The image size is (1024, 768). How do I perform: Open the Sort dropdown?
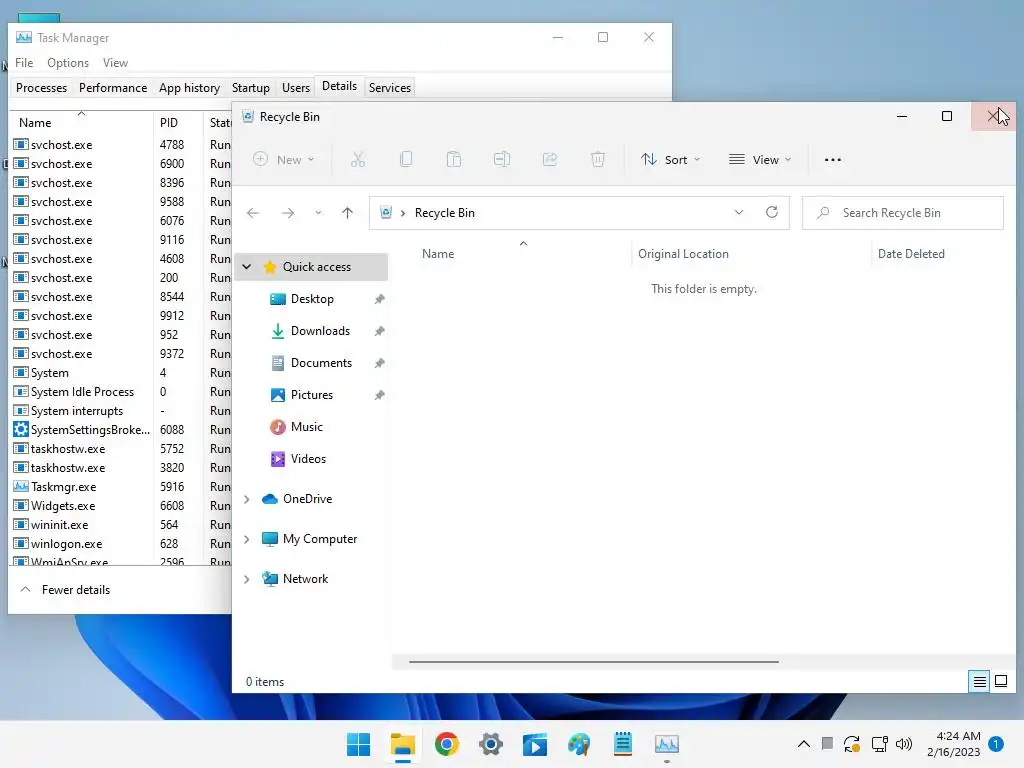point(671,159)
